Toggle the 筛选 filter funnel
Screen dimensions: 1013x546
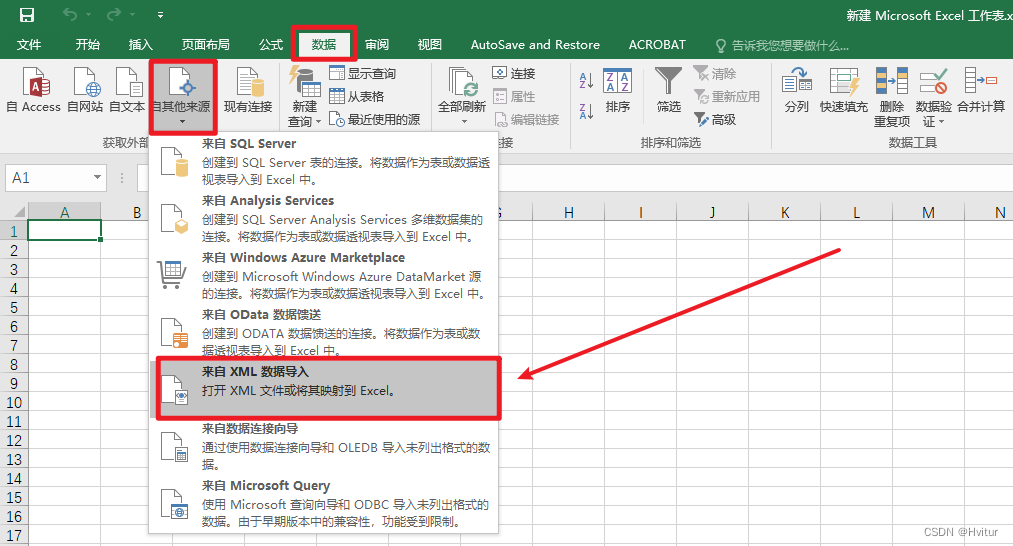pyautogui.click(x=669, y=90)
